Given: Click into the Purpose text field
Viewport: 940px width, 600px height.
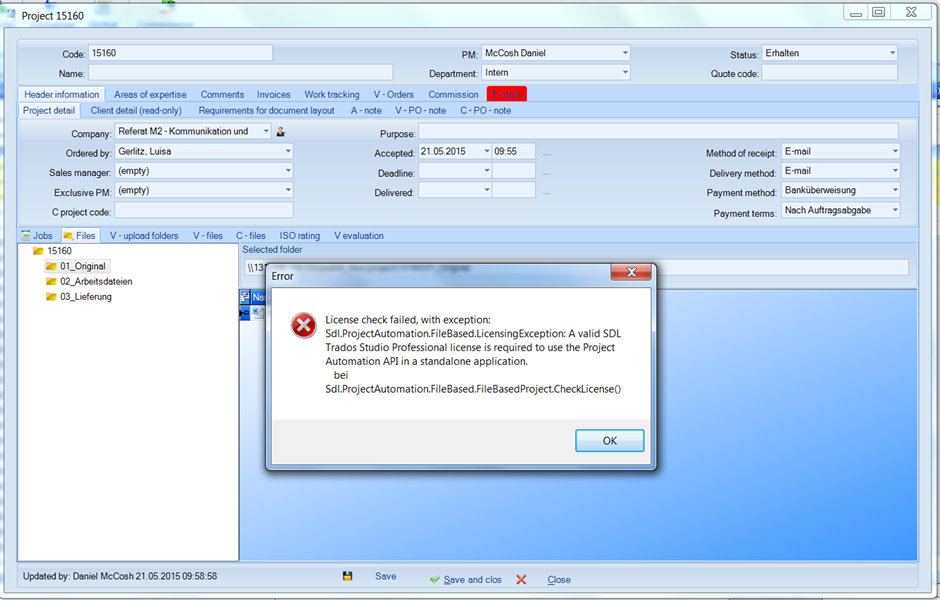Looking at the screenshot, I should tap(657, 132).
